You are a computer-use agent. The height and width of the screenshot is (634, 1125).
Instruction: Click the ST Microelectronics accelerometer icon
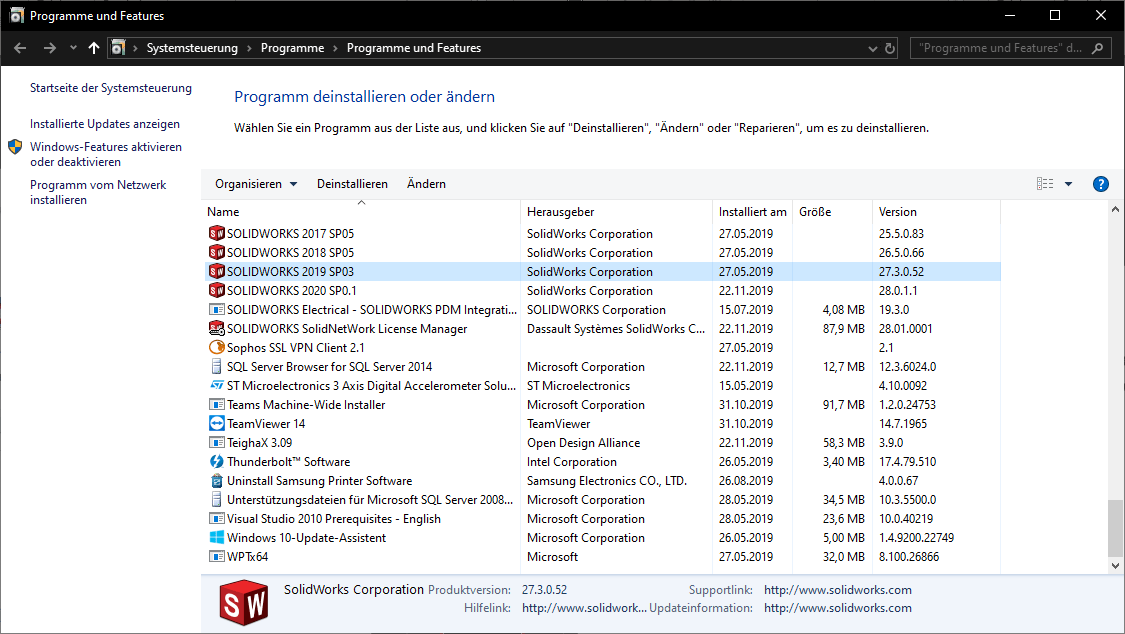pyautogui.click(x=217, y=385)
